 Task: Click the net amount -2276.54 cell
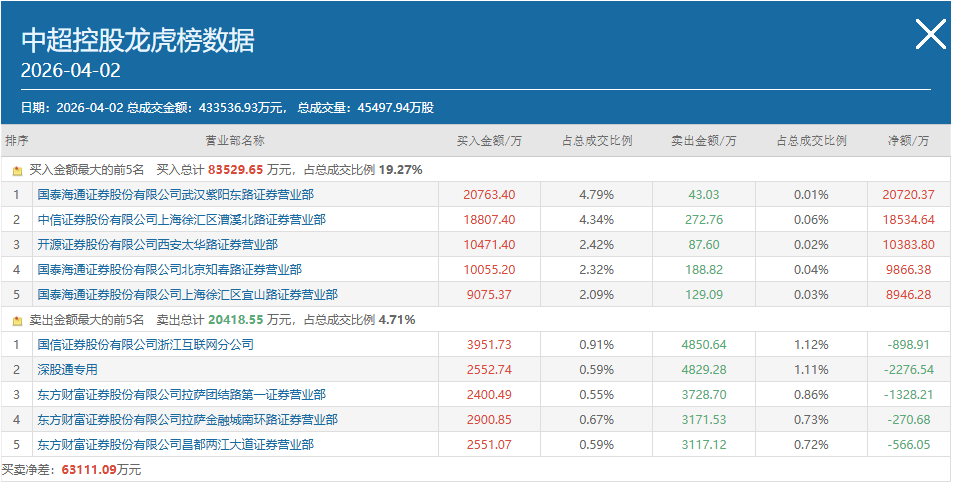click(908, 370)
